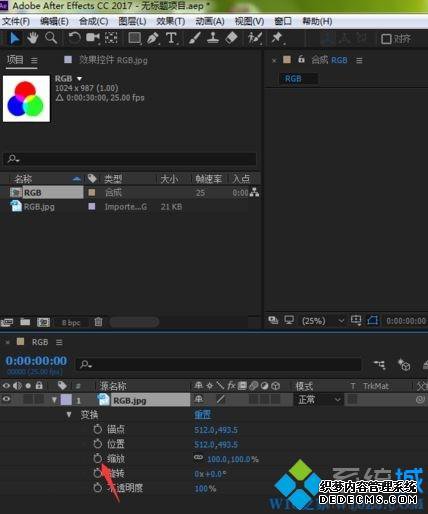
Task: Create a new composition from project footer
Action: [43, 322]
